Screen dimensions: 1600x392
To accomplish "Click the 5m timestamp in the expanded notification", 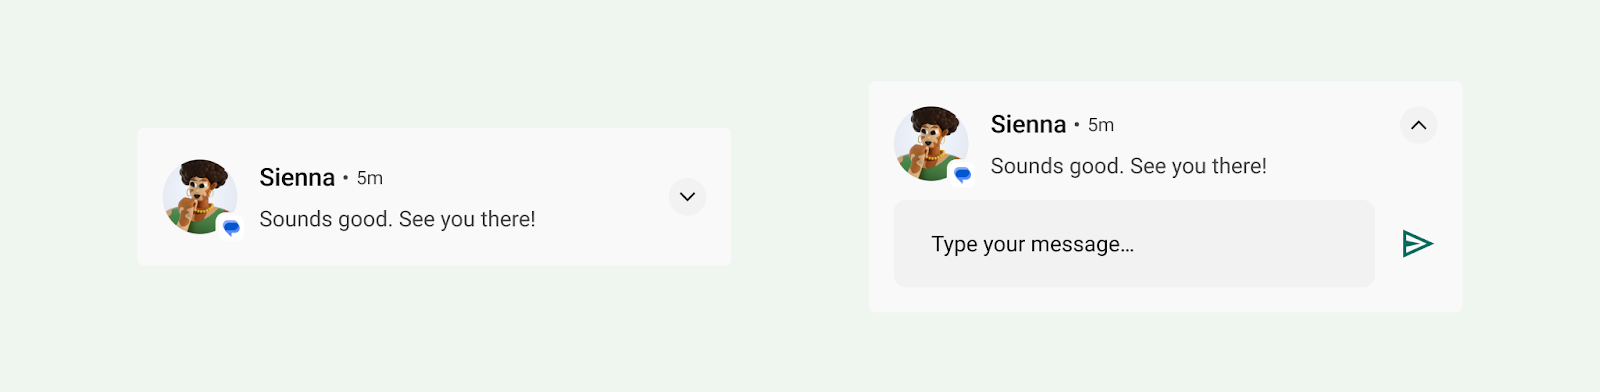I will click(1101, 125).
